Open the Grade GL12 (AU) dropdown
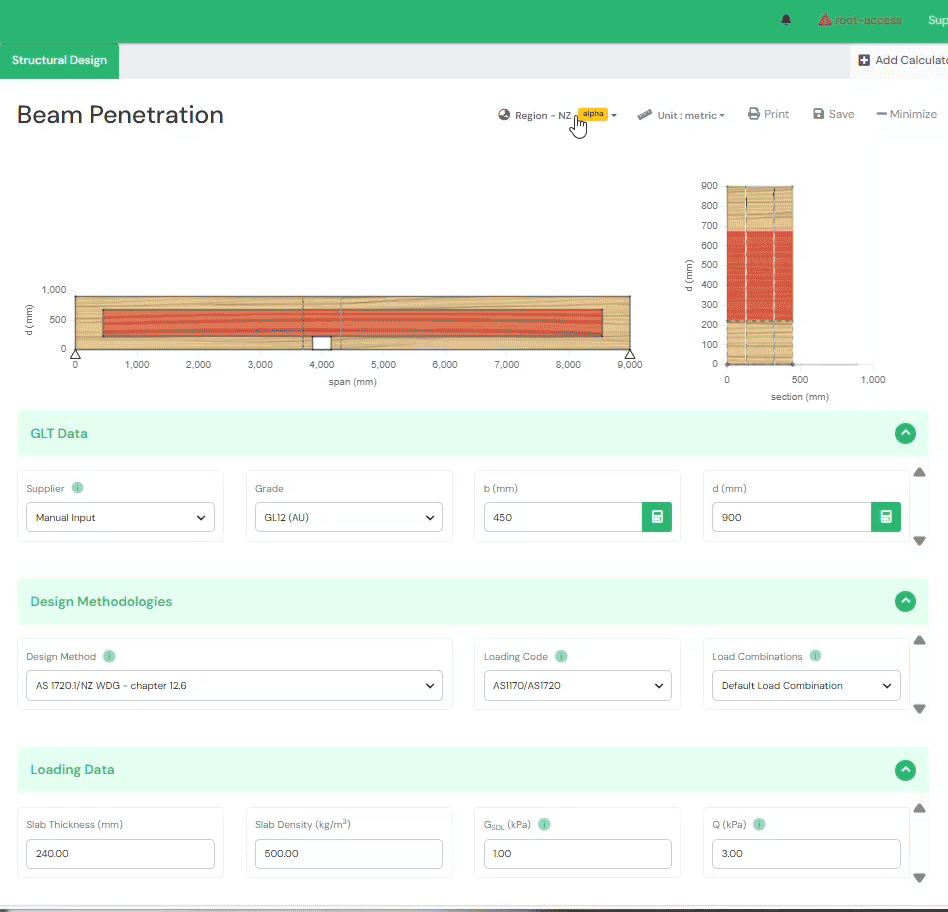Screen dimensions: 948x912 (x=348, y=518)
